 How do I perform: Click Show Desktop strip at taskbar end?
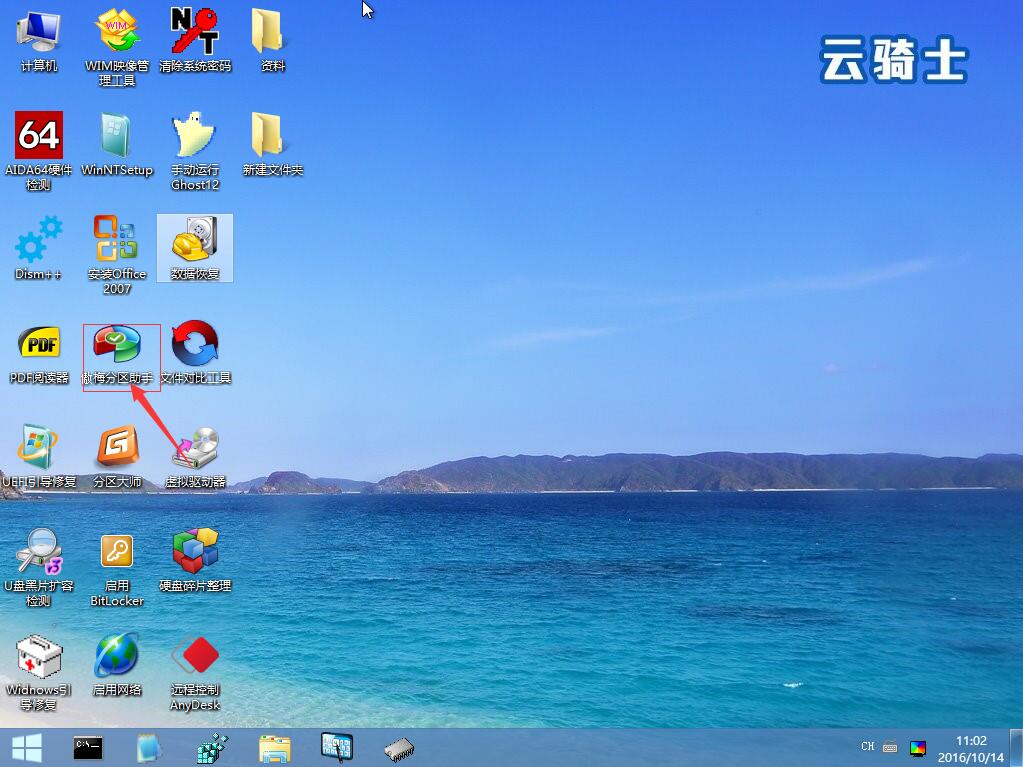click(x=1016, y=748)
